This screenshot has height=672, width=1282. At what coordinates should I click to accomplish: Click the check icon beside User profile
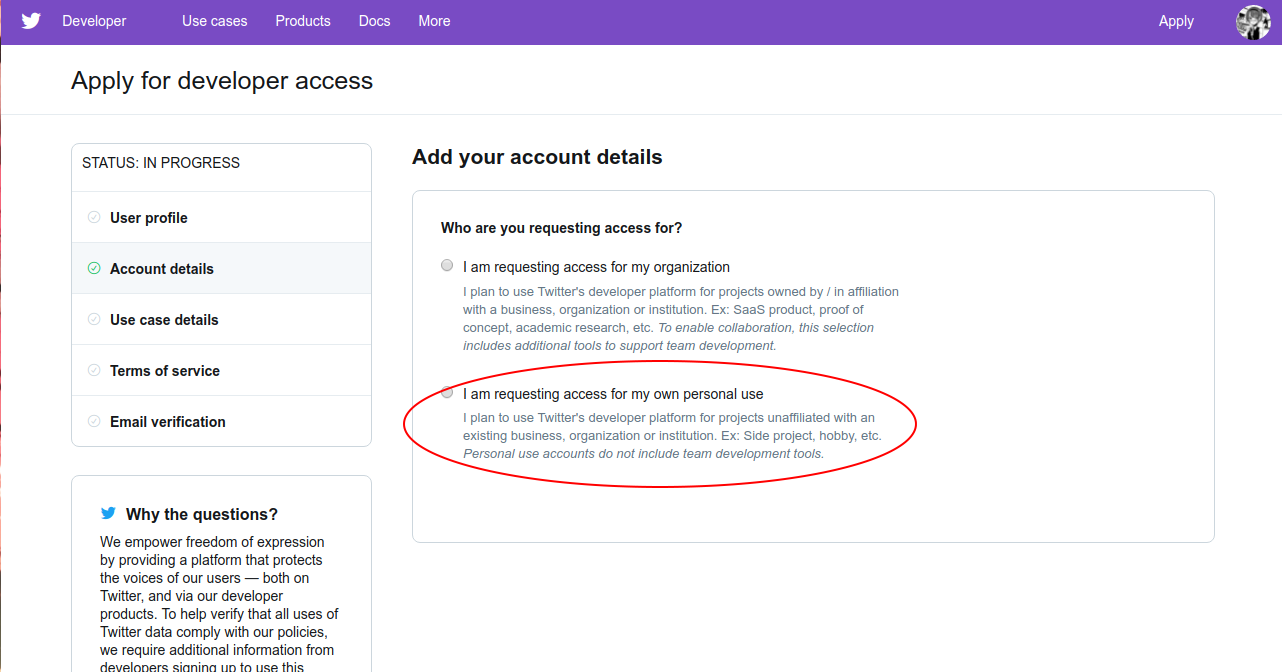tap(93, 217)
